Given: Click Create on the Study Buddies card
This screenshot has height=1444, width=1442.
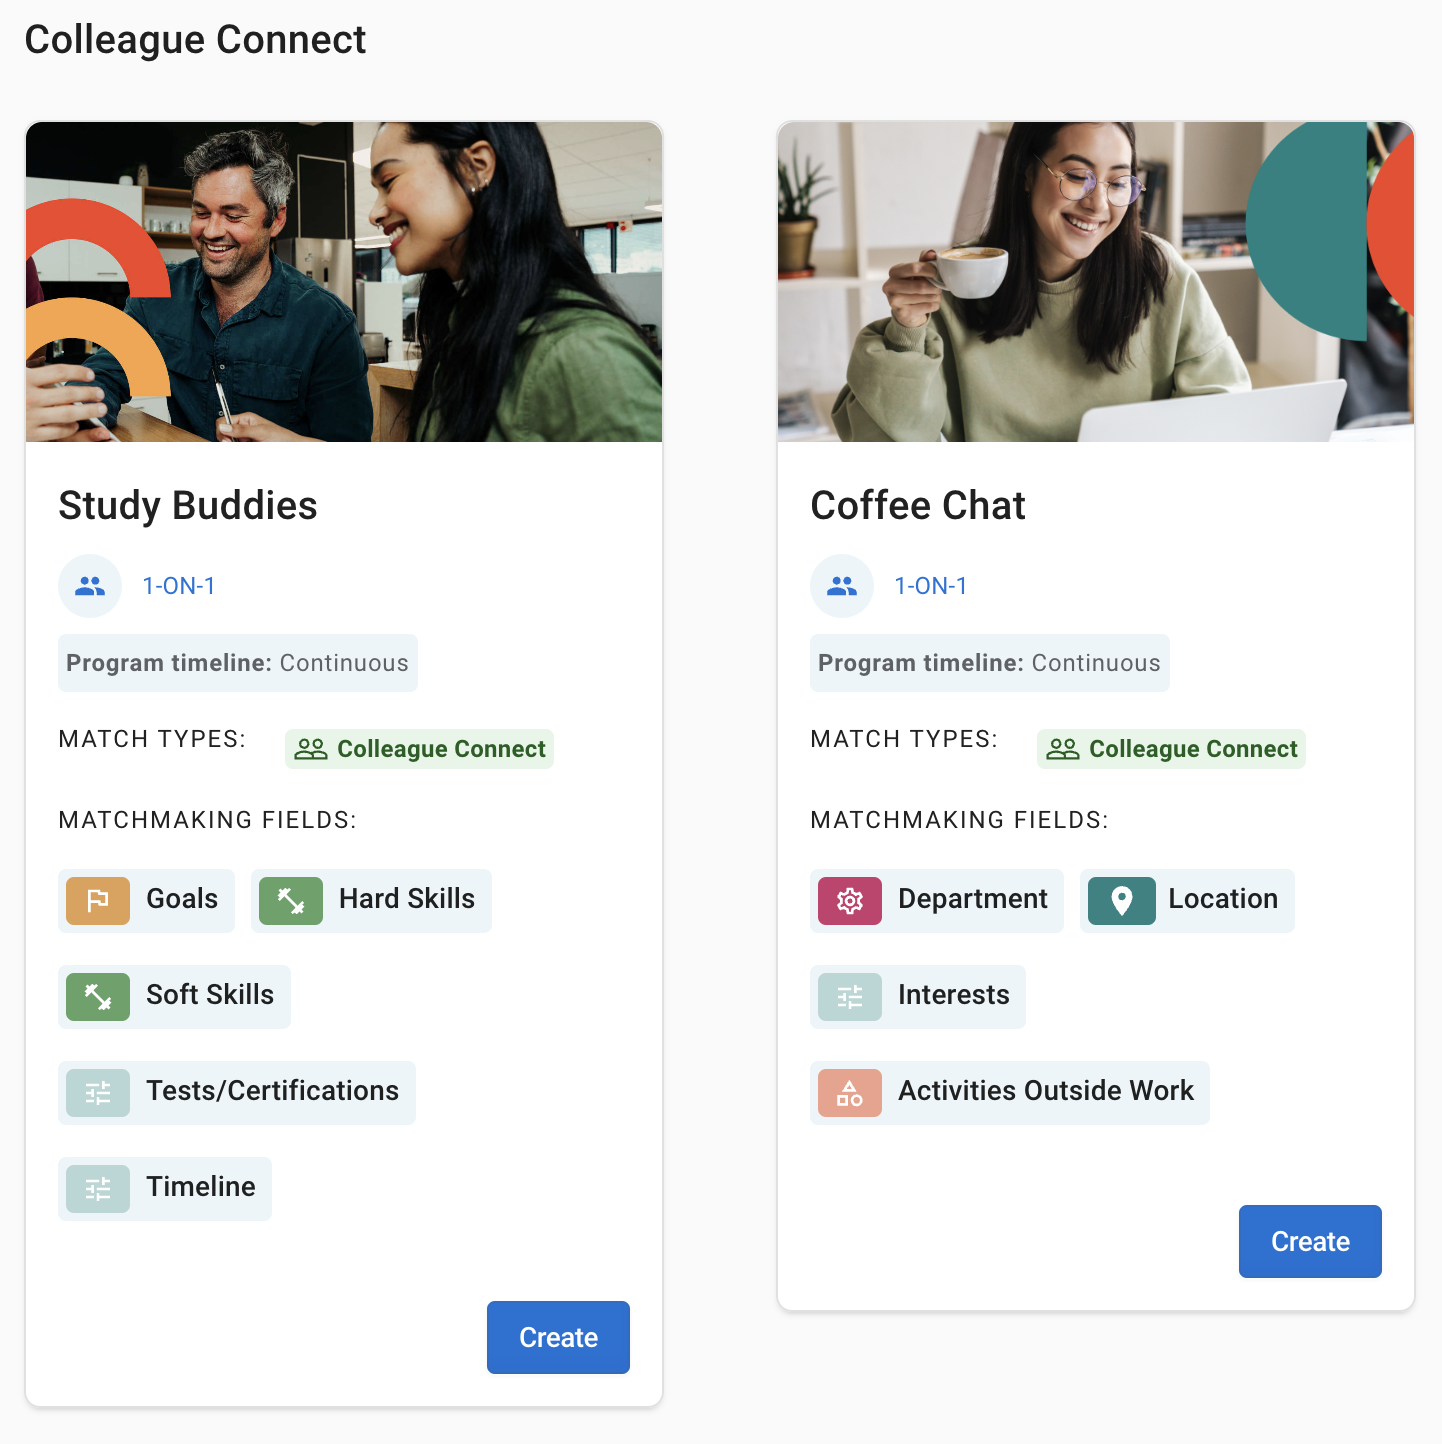Looking at the screenshot, I should [558, 1337].
